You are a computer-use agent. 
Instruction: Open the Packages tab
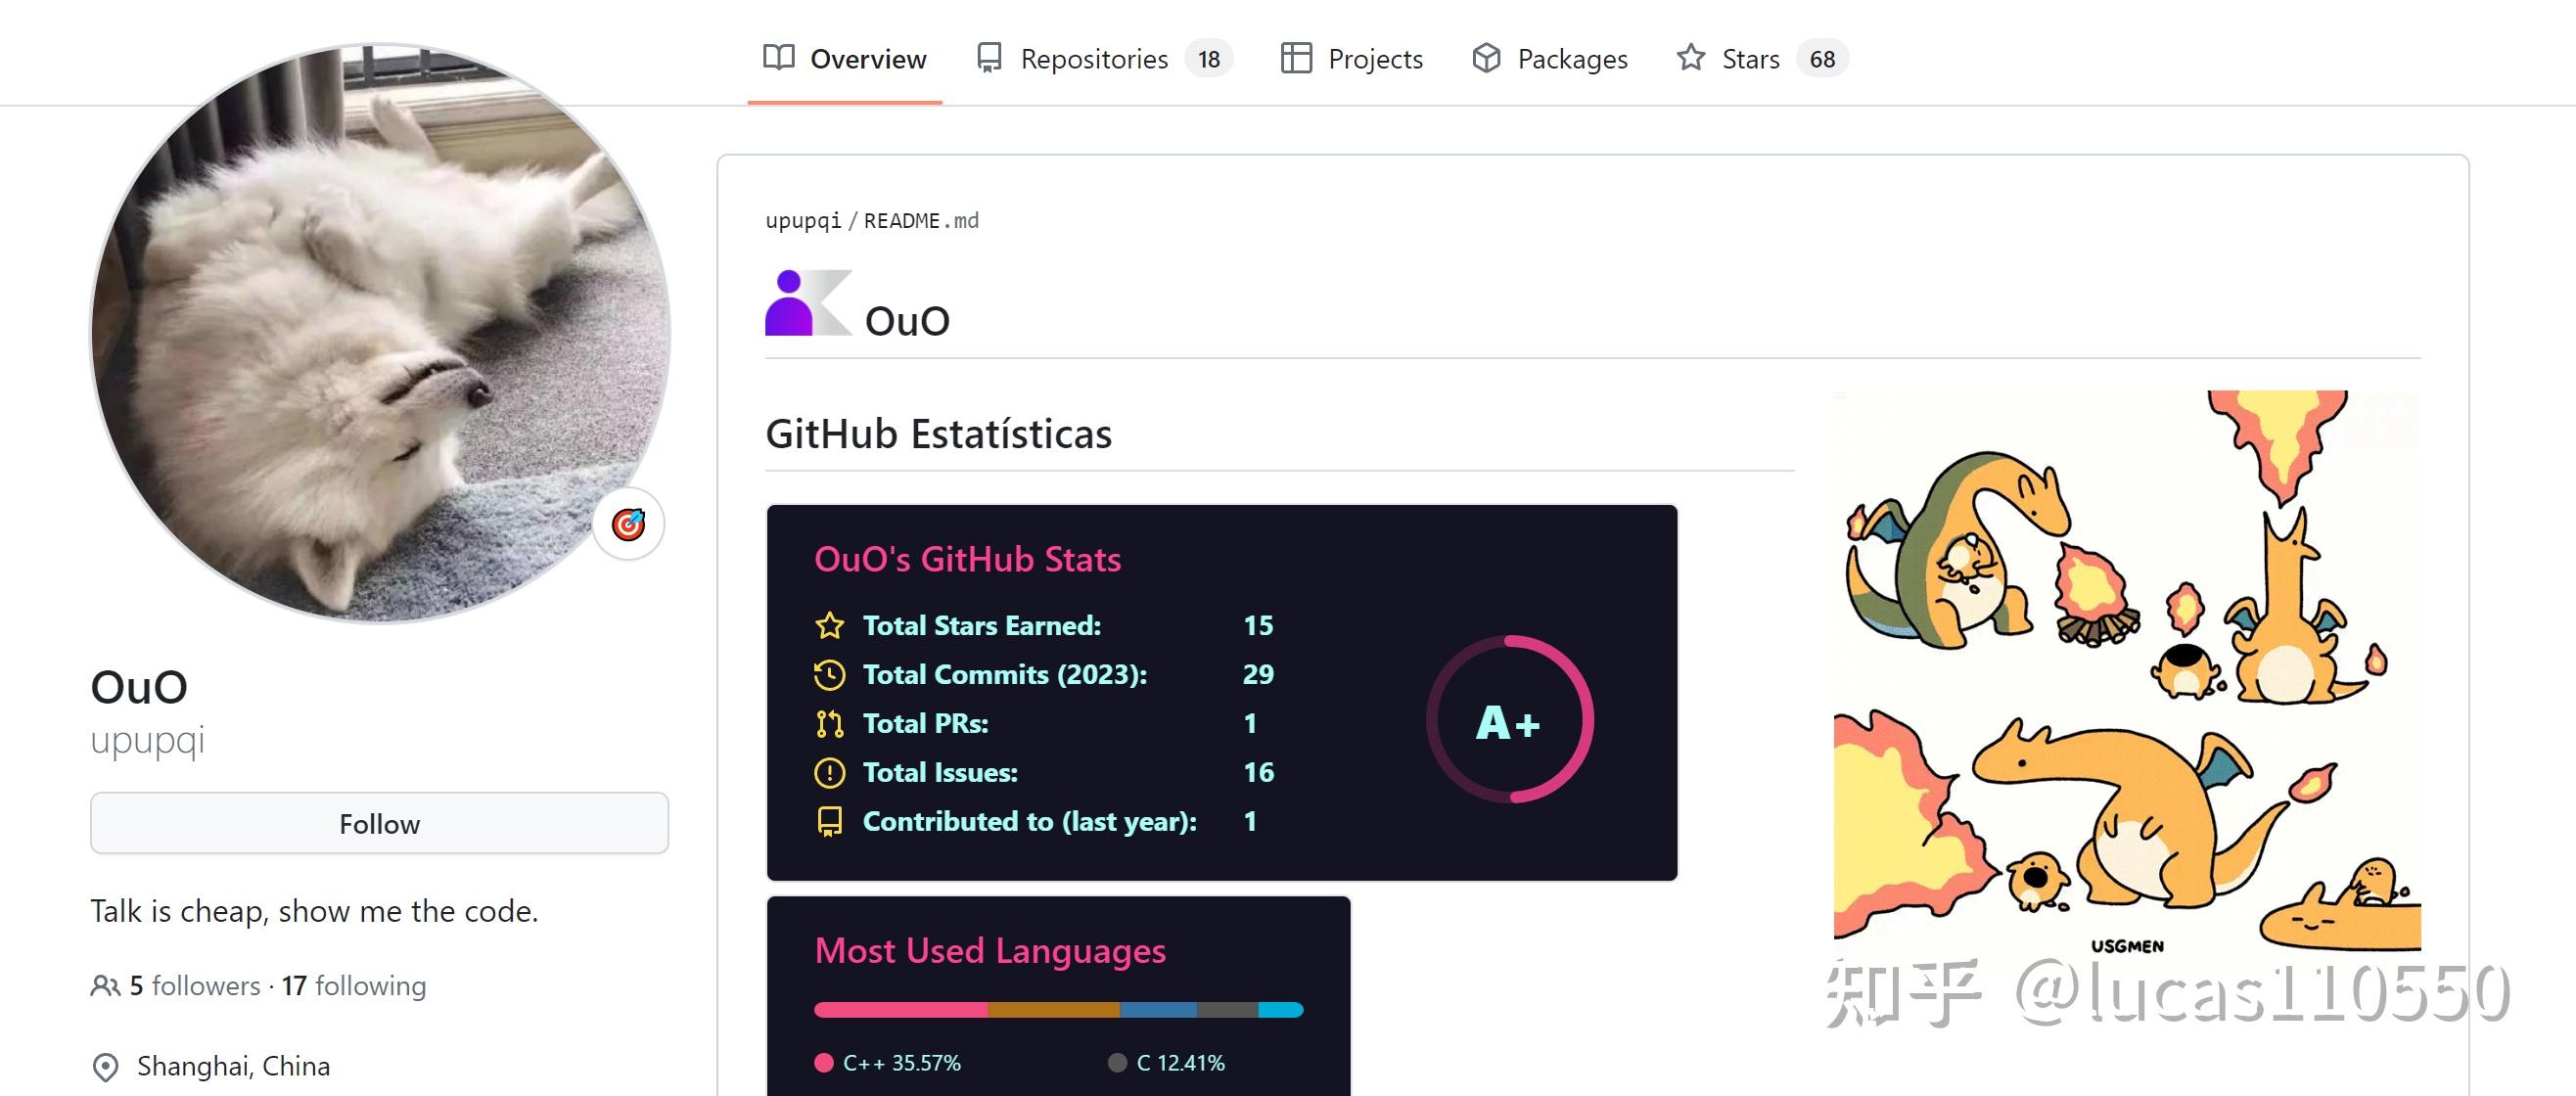pos(1572,59)
